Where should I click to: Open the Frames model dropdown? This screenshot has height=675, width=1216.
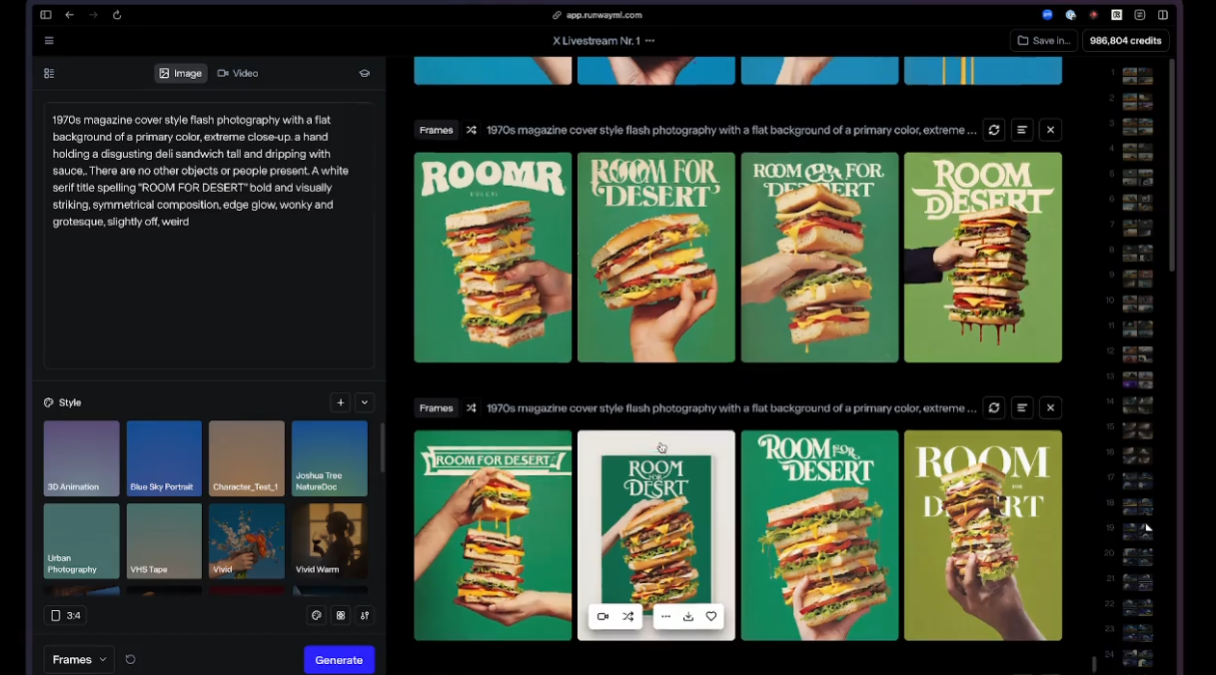pos(79,659)
